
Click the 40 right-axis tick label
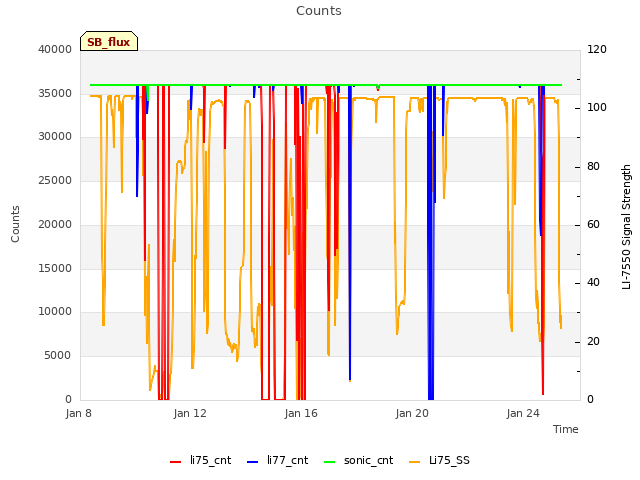point(593,282)
